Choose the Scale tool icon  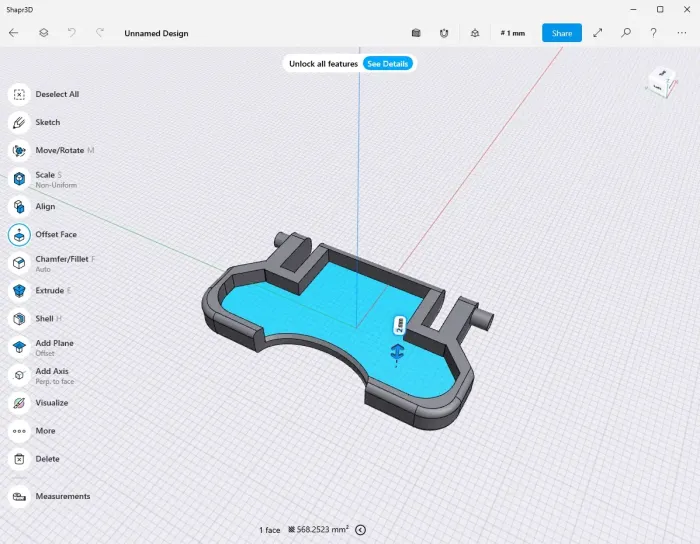(19, 179)
